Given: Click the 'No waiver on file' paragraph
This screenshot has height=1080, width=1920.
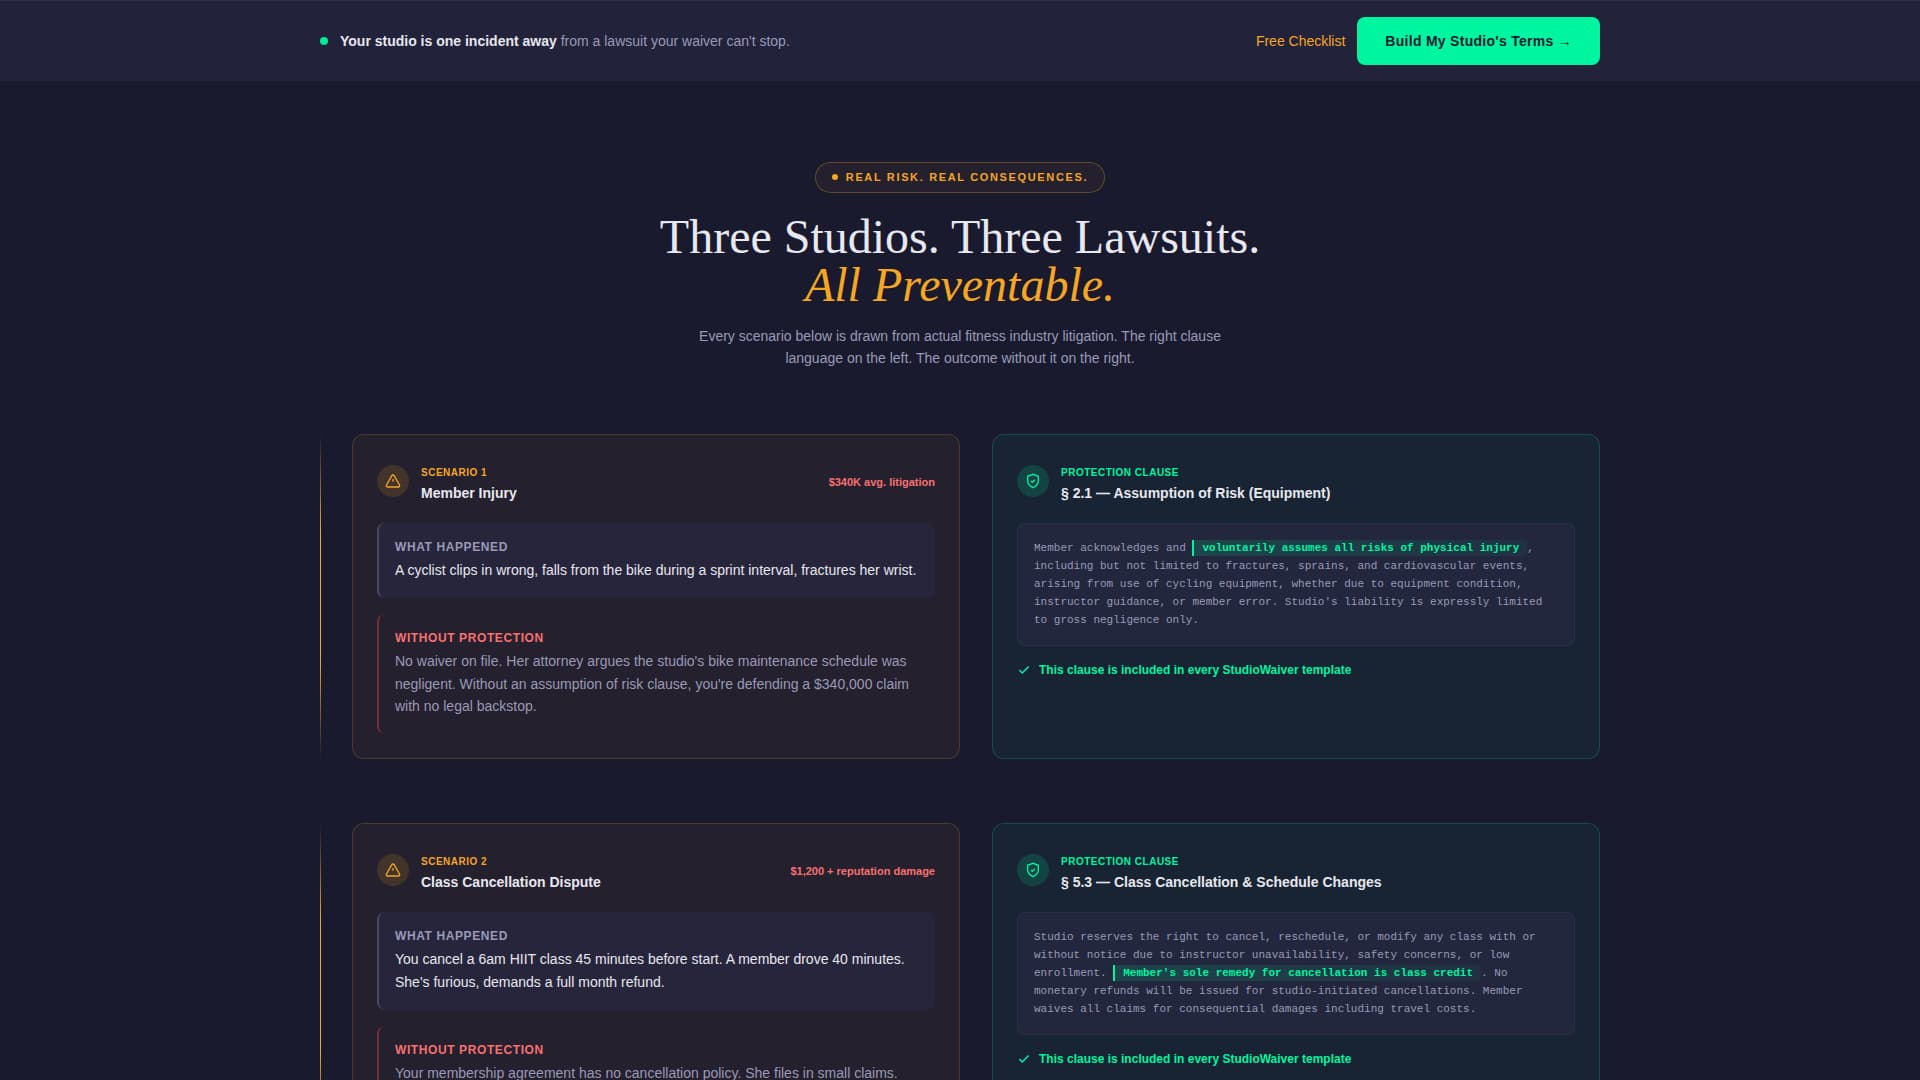Looking at the screenshot, I should 652,684.
